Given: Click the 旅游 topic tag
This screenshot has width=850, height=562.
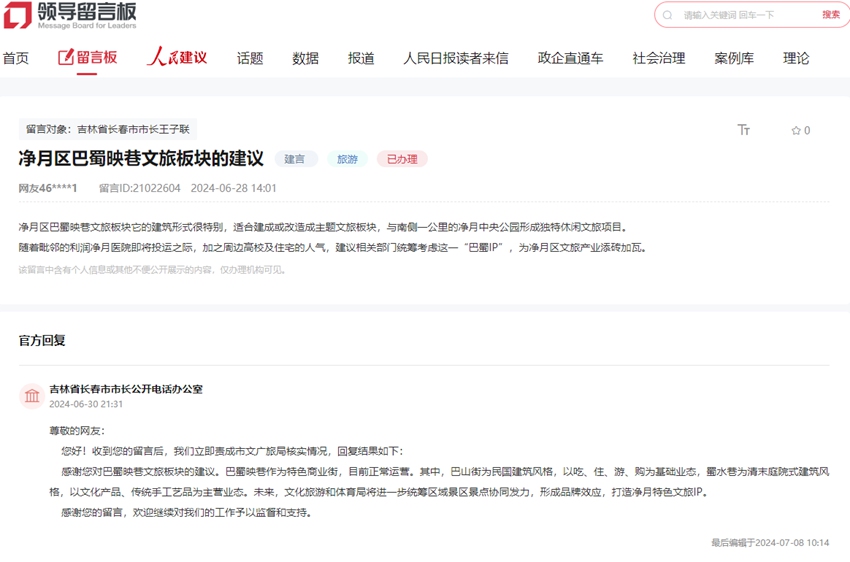Looking at the screenshot, I should (x=347, y=159).
